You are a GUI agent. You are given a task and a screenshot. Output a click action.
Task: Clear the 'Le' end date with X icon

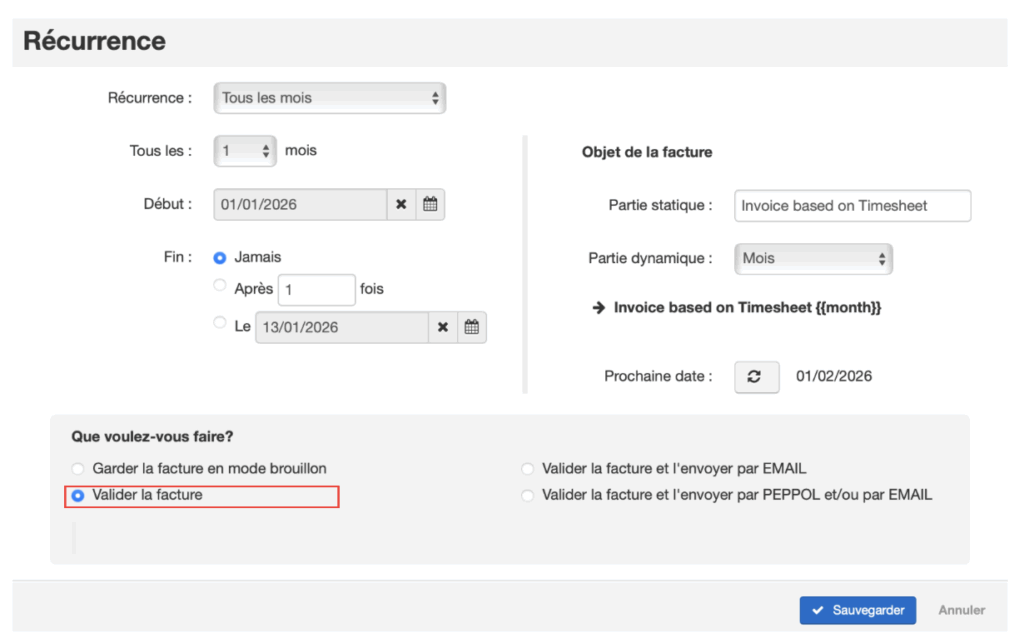point(443,327)
